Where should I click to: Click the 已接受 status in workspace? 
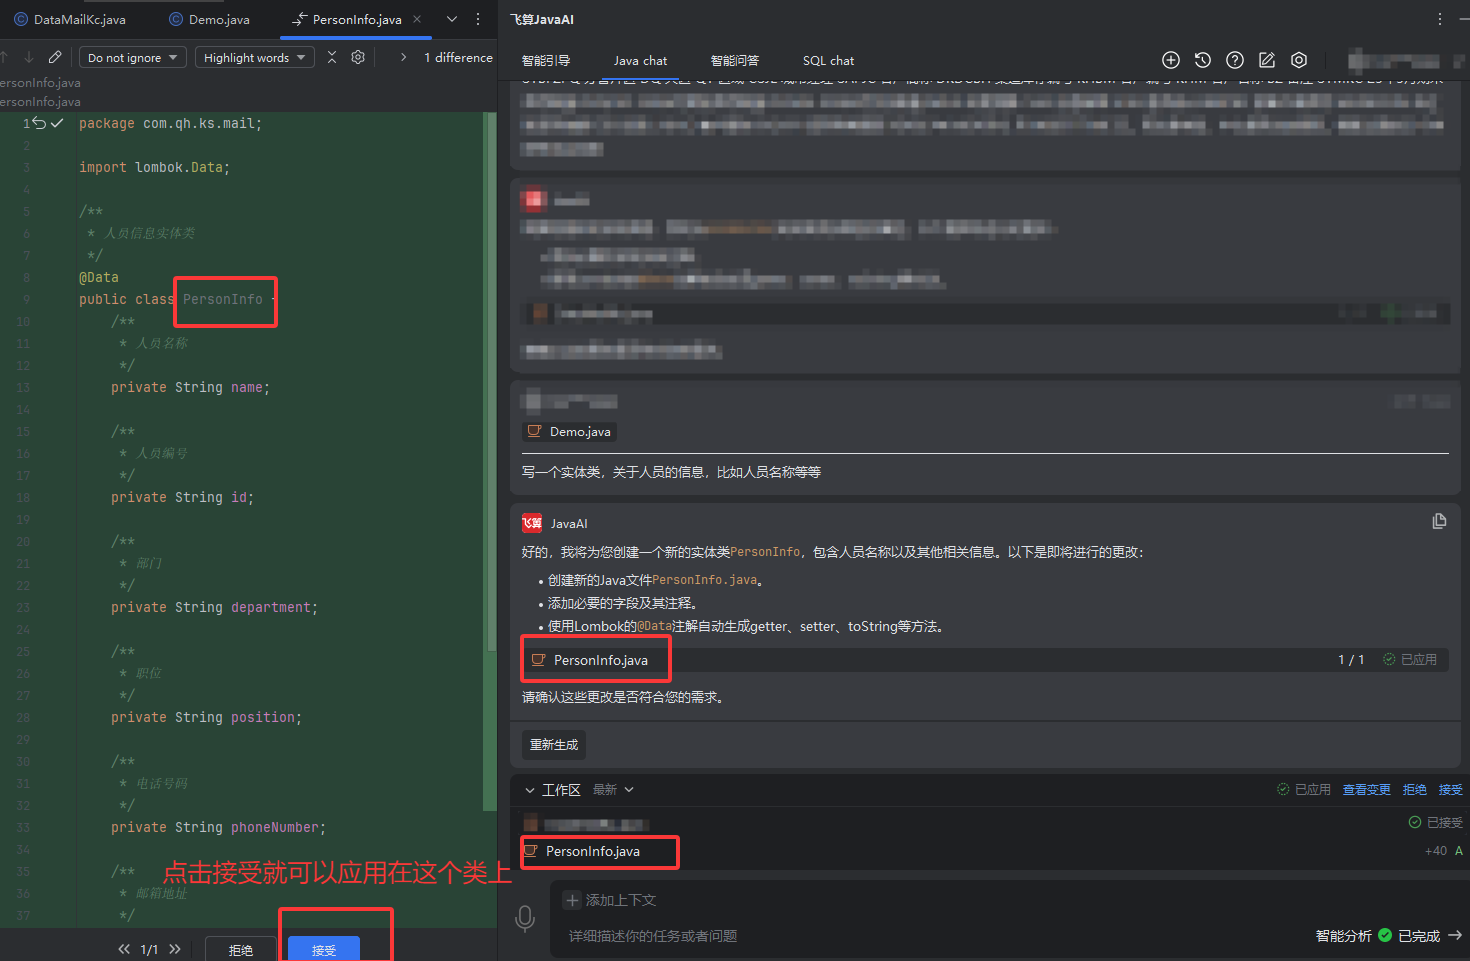click(1436, 822)
